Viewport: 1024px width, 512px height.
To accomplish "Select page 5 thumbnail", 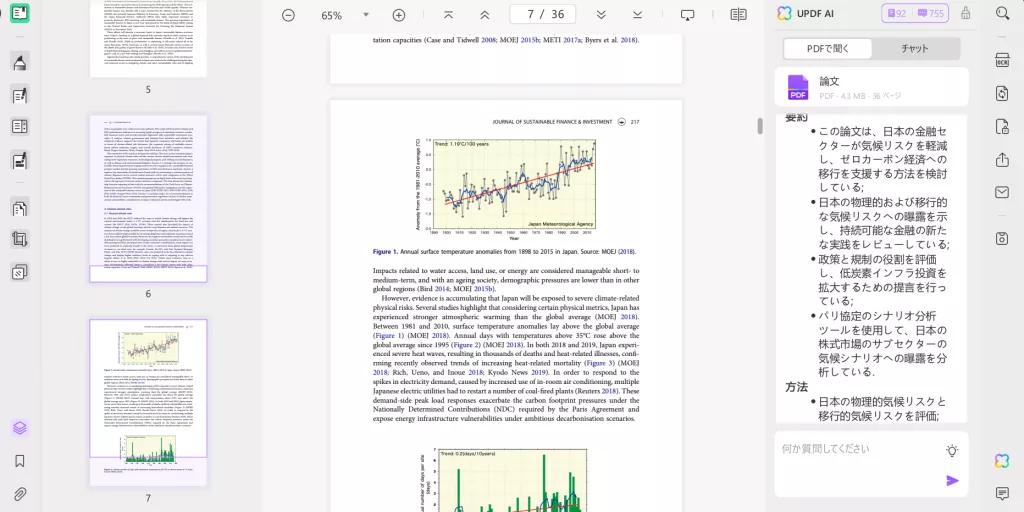I will click(x=148, y=39).
